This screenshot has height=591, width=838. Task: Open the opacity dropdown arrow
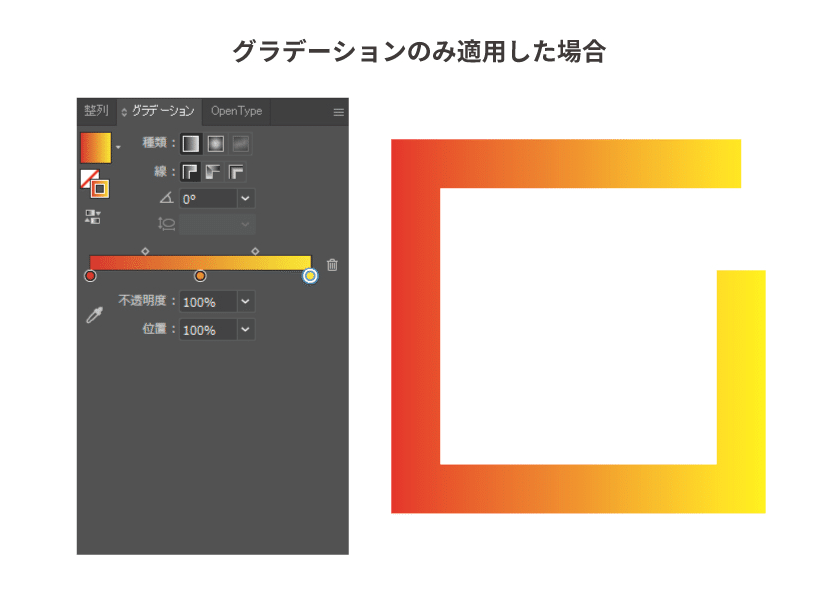pos(245,302)
